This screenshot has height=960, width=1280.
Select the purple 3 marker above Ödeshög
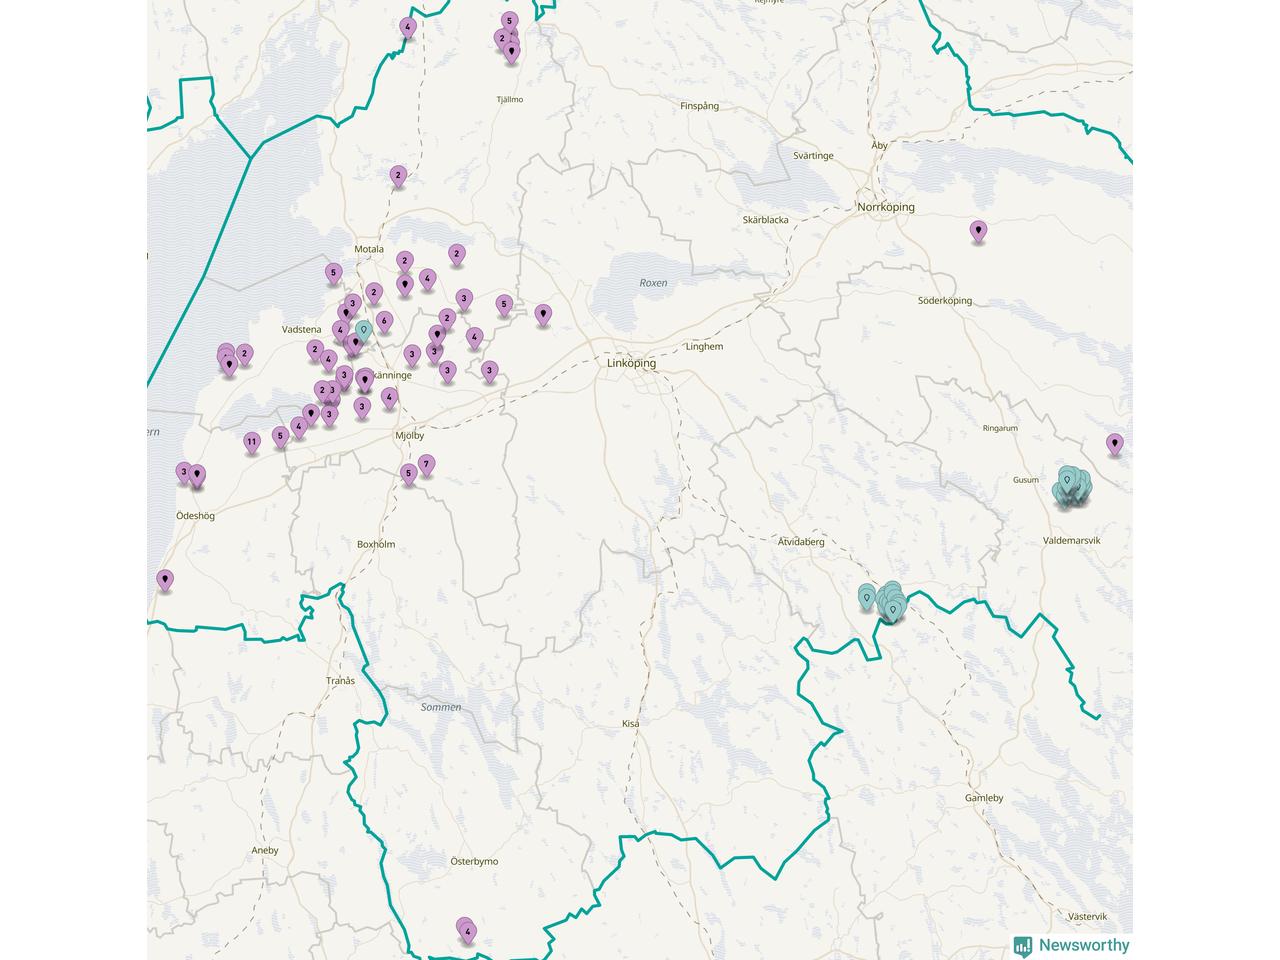[x=184, y=472]
